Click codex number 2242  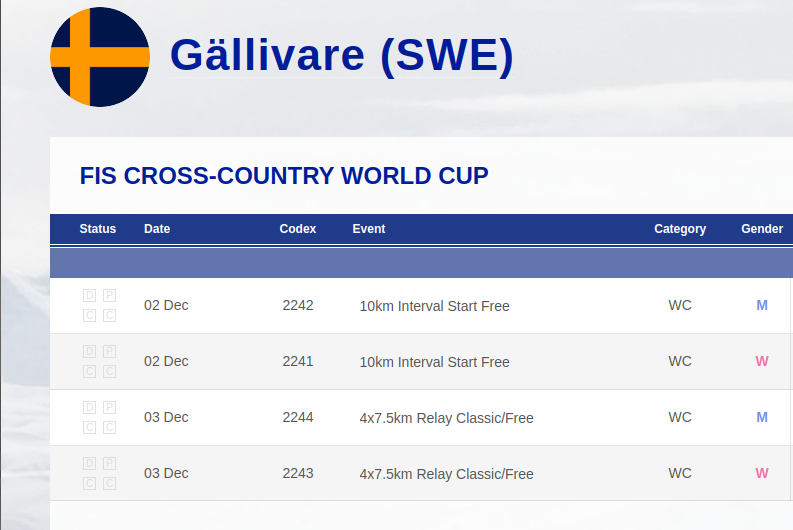pyautogui.click(x=298, y=305)
